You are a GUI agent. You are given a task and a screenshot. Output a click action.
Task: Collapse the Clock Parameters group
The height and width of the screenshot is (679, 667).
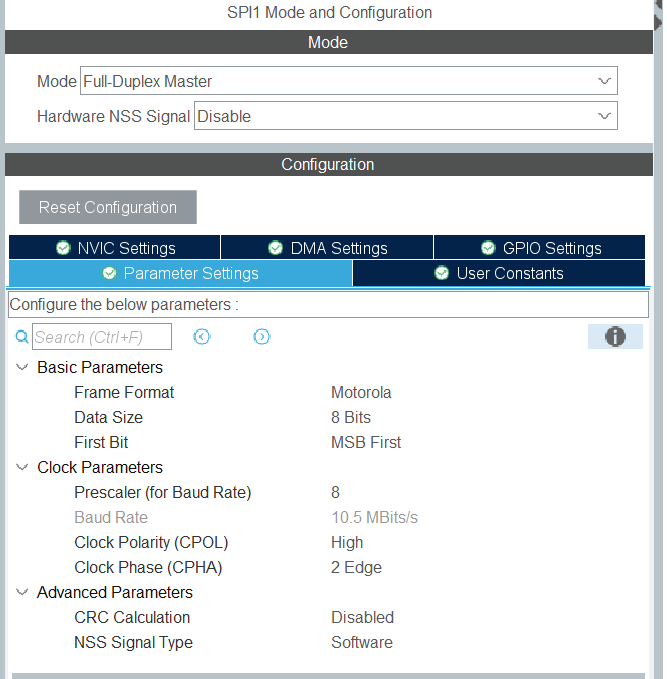22,468
